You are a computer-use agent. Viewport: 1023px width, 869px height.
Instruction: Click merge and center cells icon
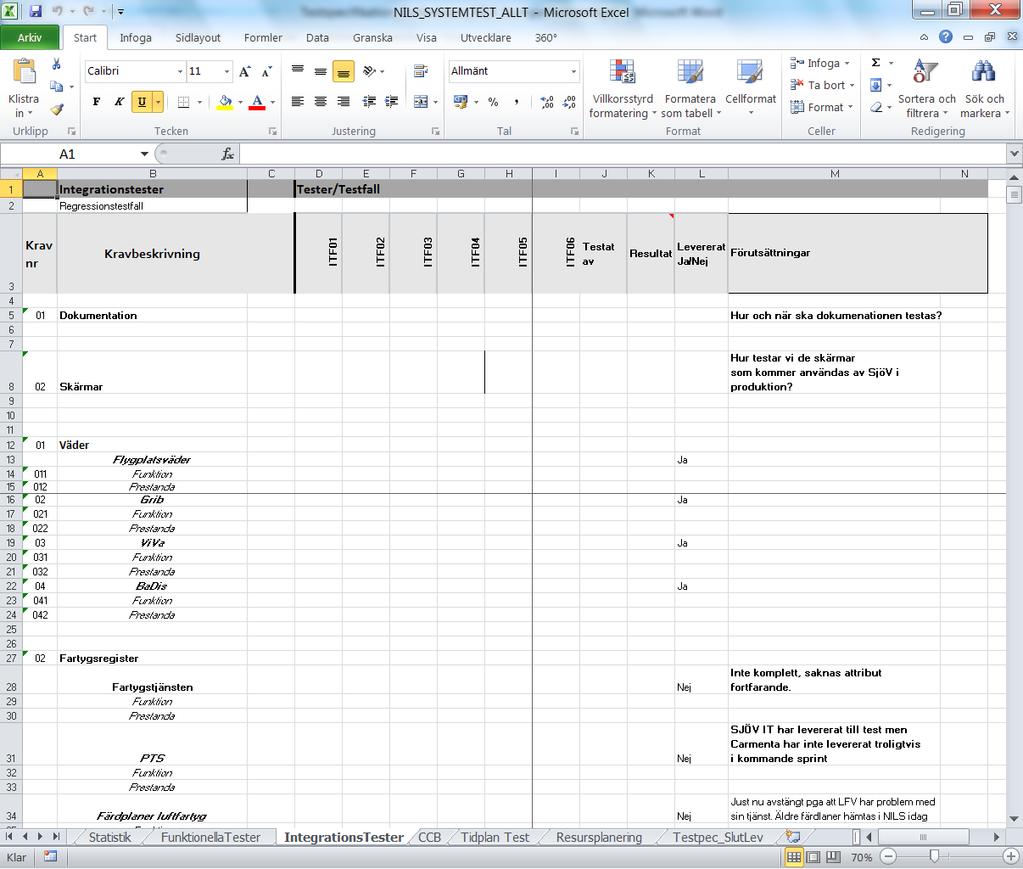point(421,101)
